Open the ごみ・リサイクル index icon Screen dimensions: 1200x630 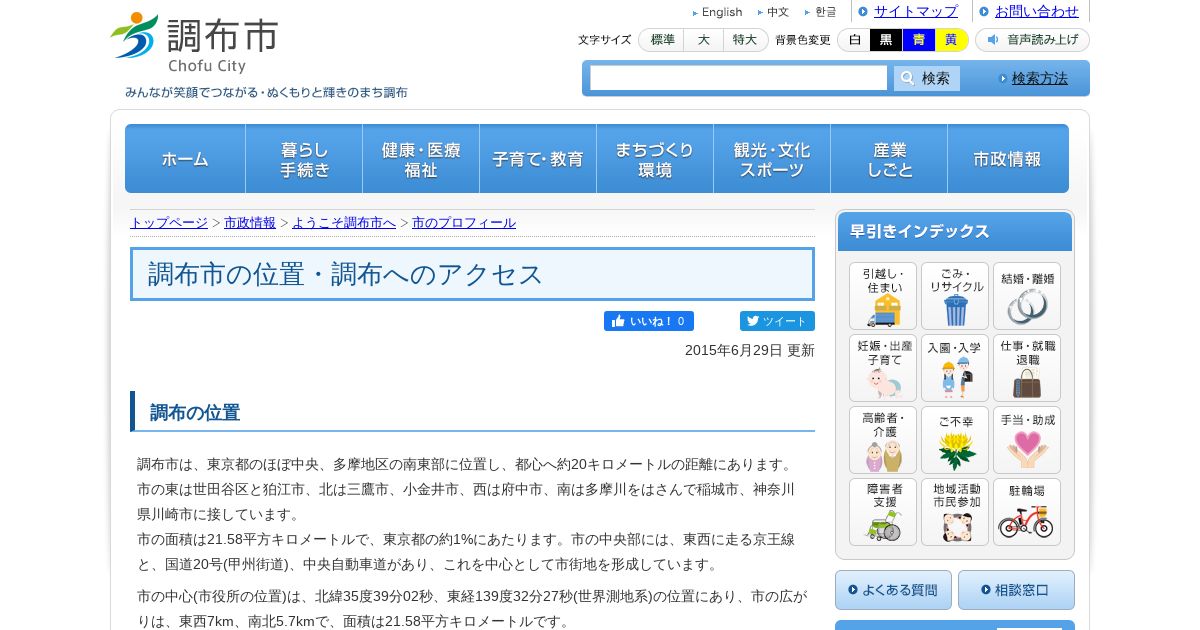point(955,296)
